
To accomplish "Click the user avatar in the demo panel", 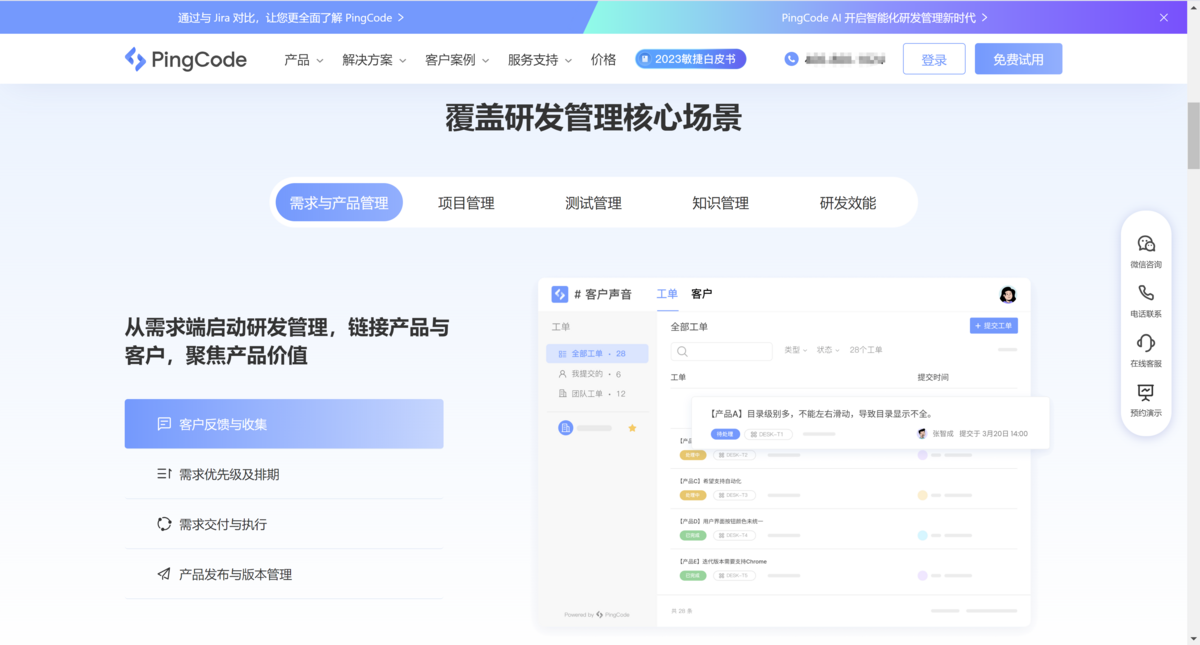I will pyautogui.click(x=1008, y=294).
